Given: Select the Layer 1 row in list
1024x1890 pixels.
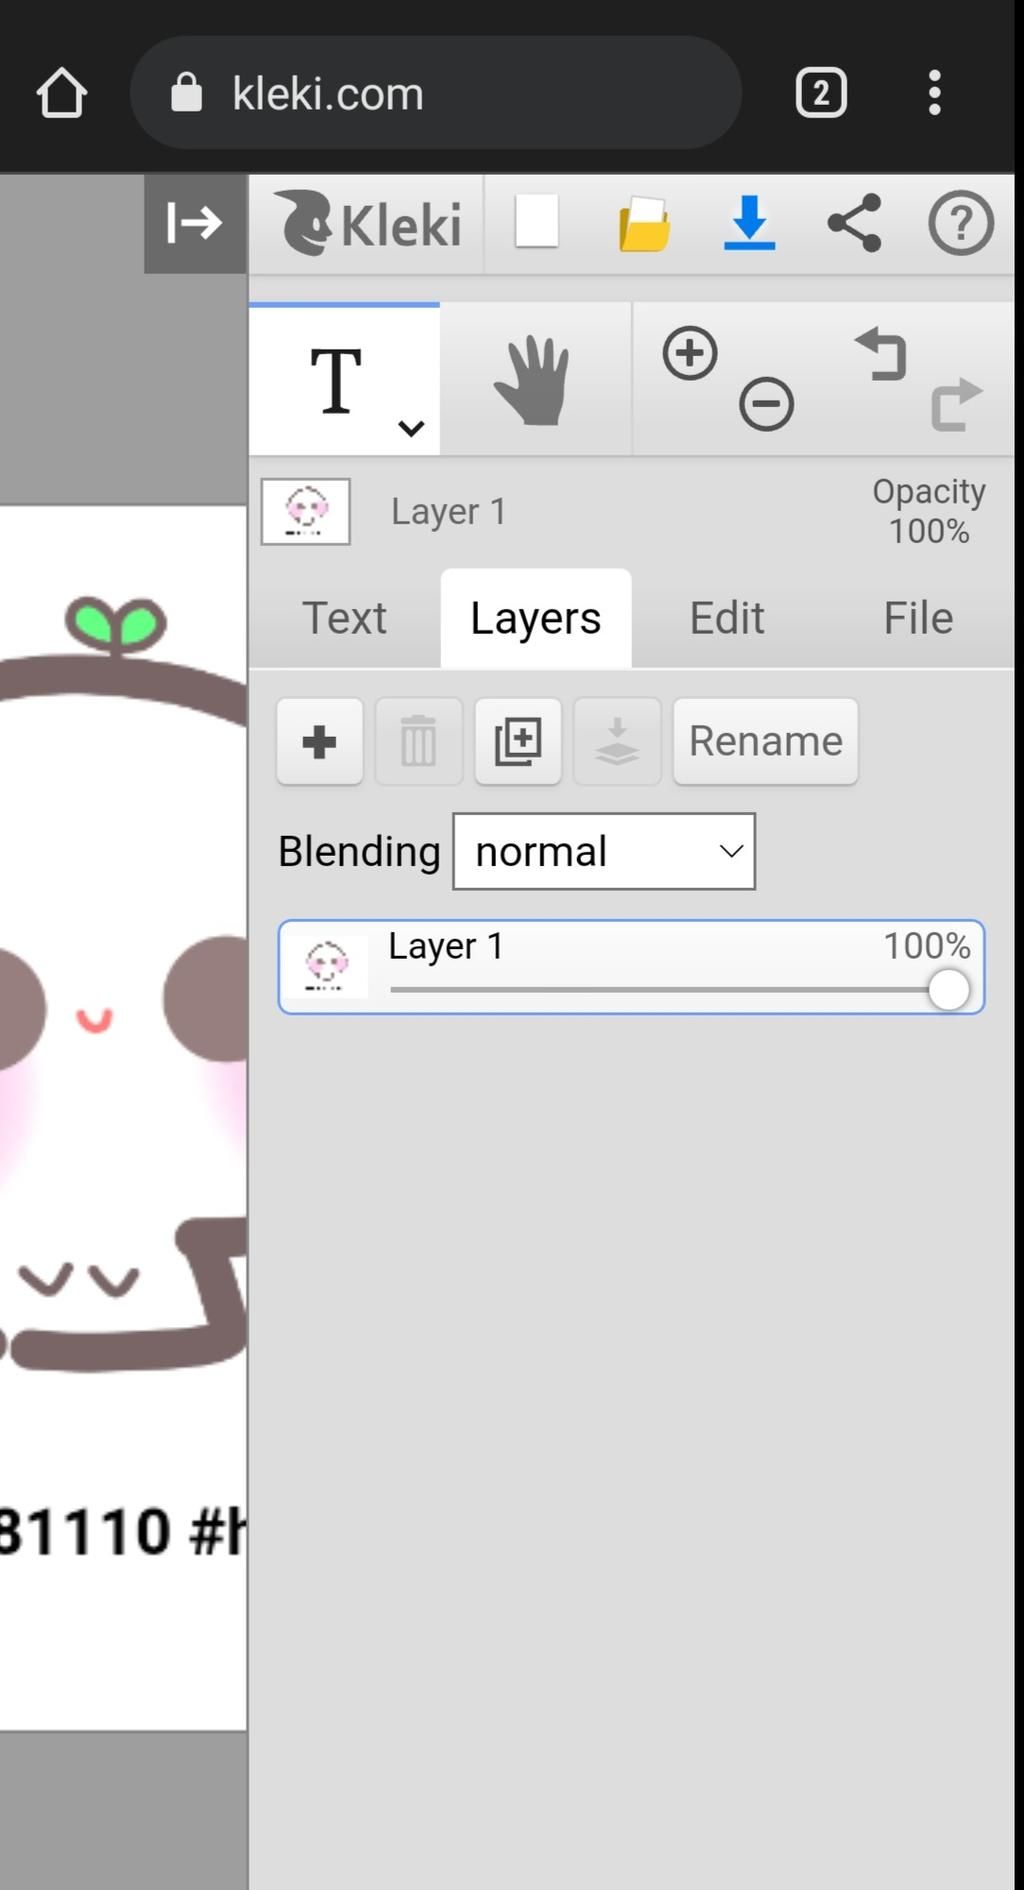Looking at the screenshot, I should (x=631, y=967).
